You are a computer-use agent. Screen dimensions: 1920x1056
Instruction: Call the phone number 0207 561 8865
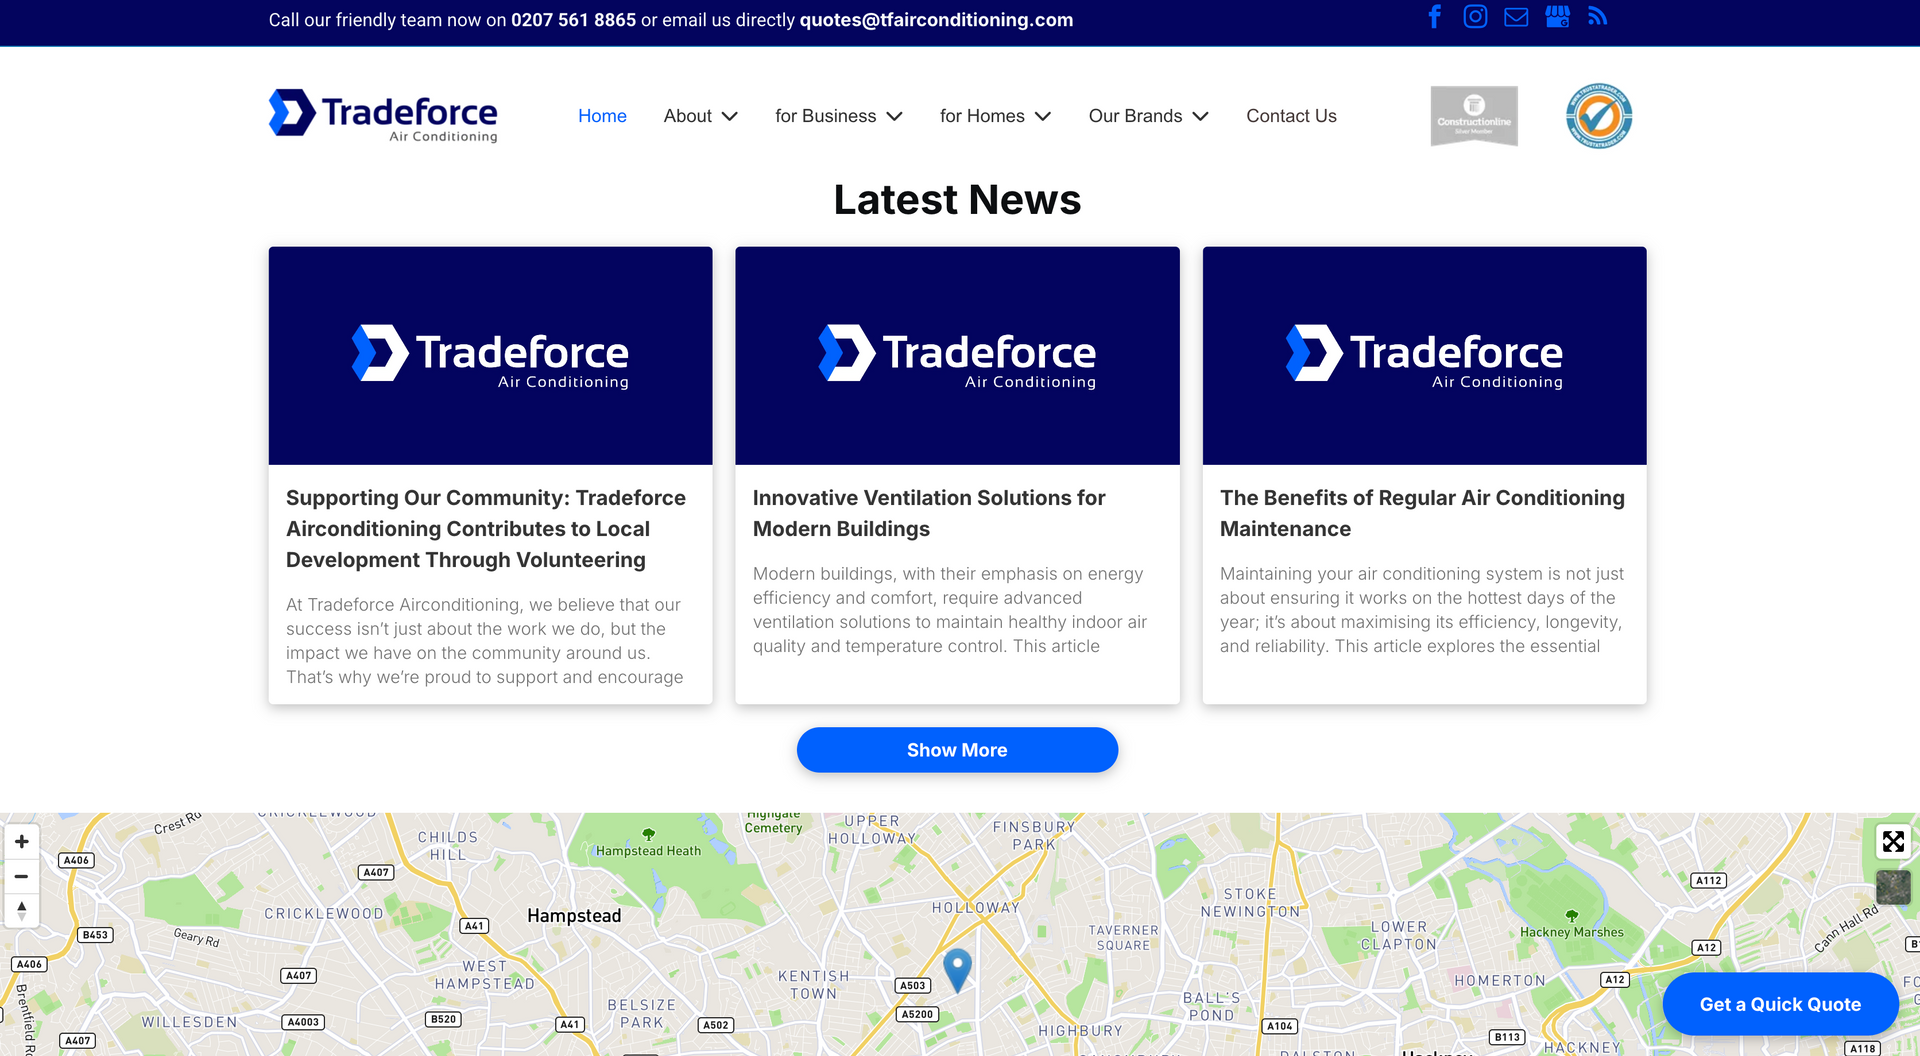(573, 20)
